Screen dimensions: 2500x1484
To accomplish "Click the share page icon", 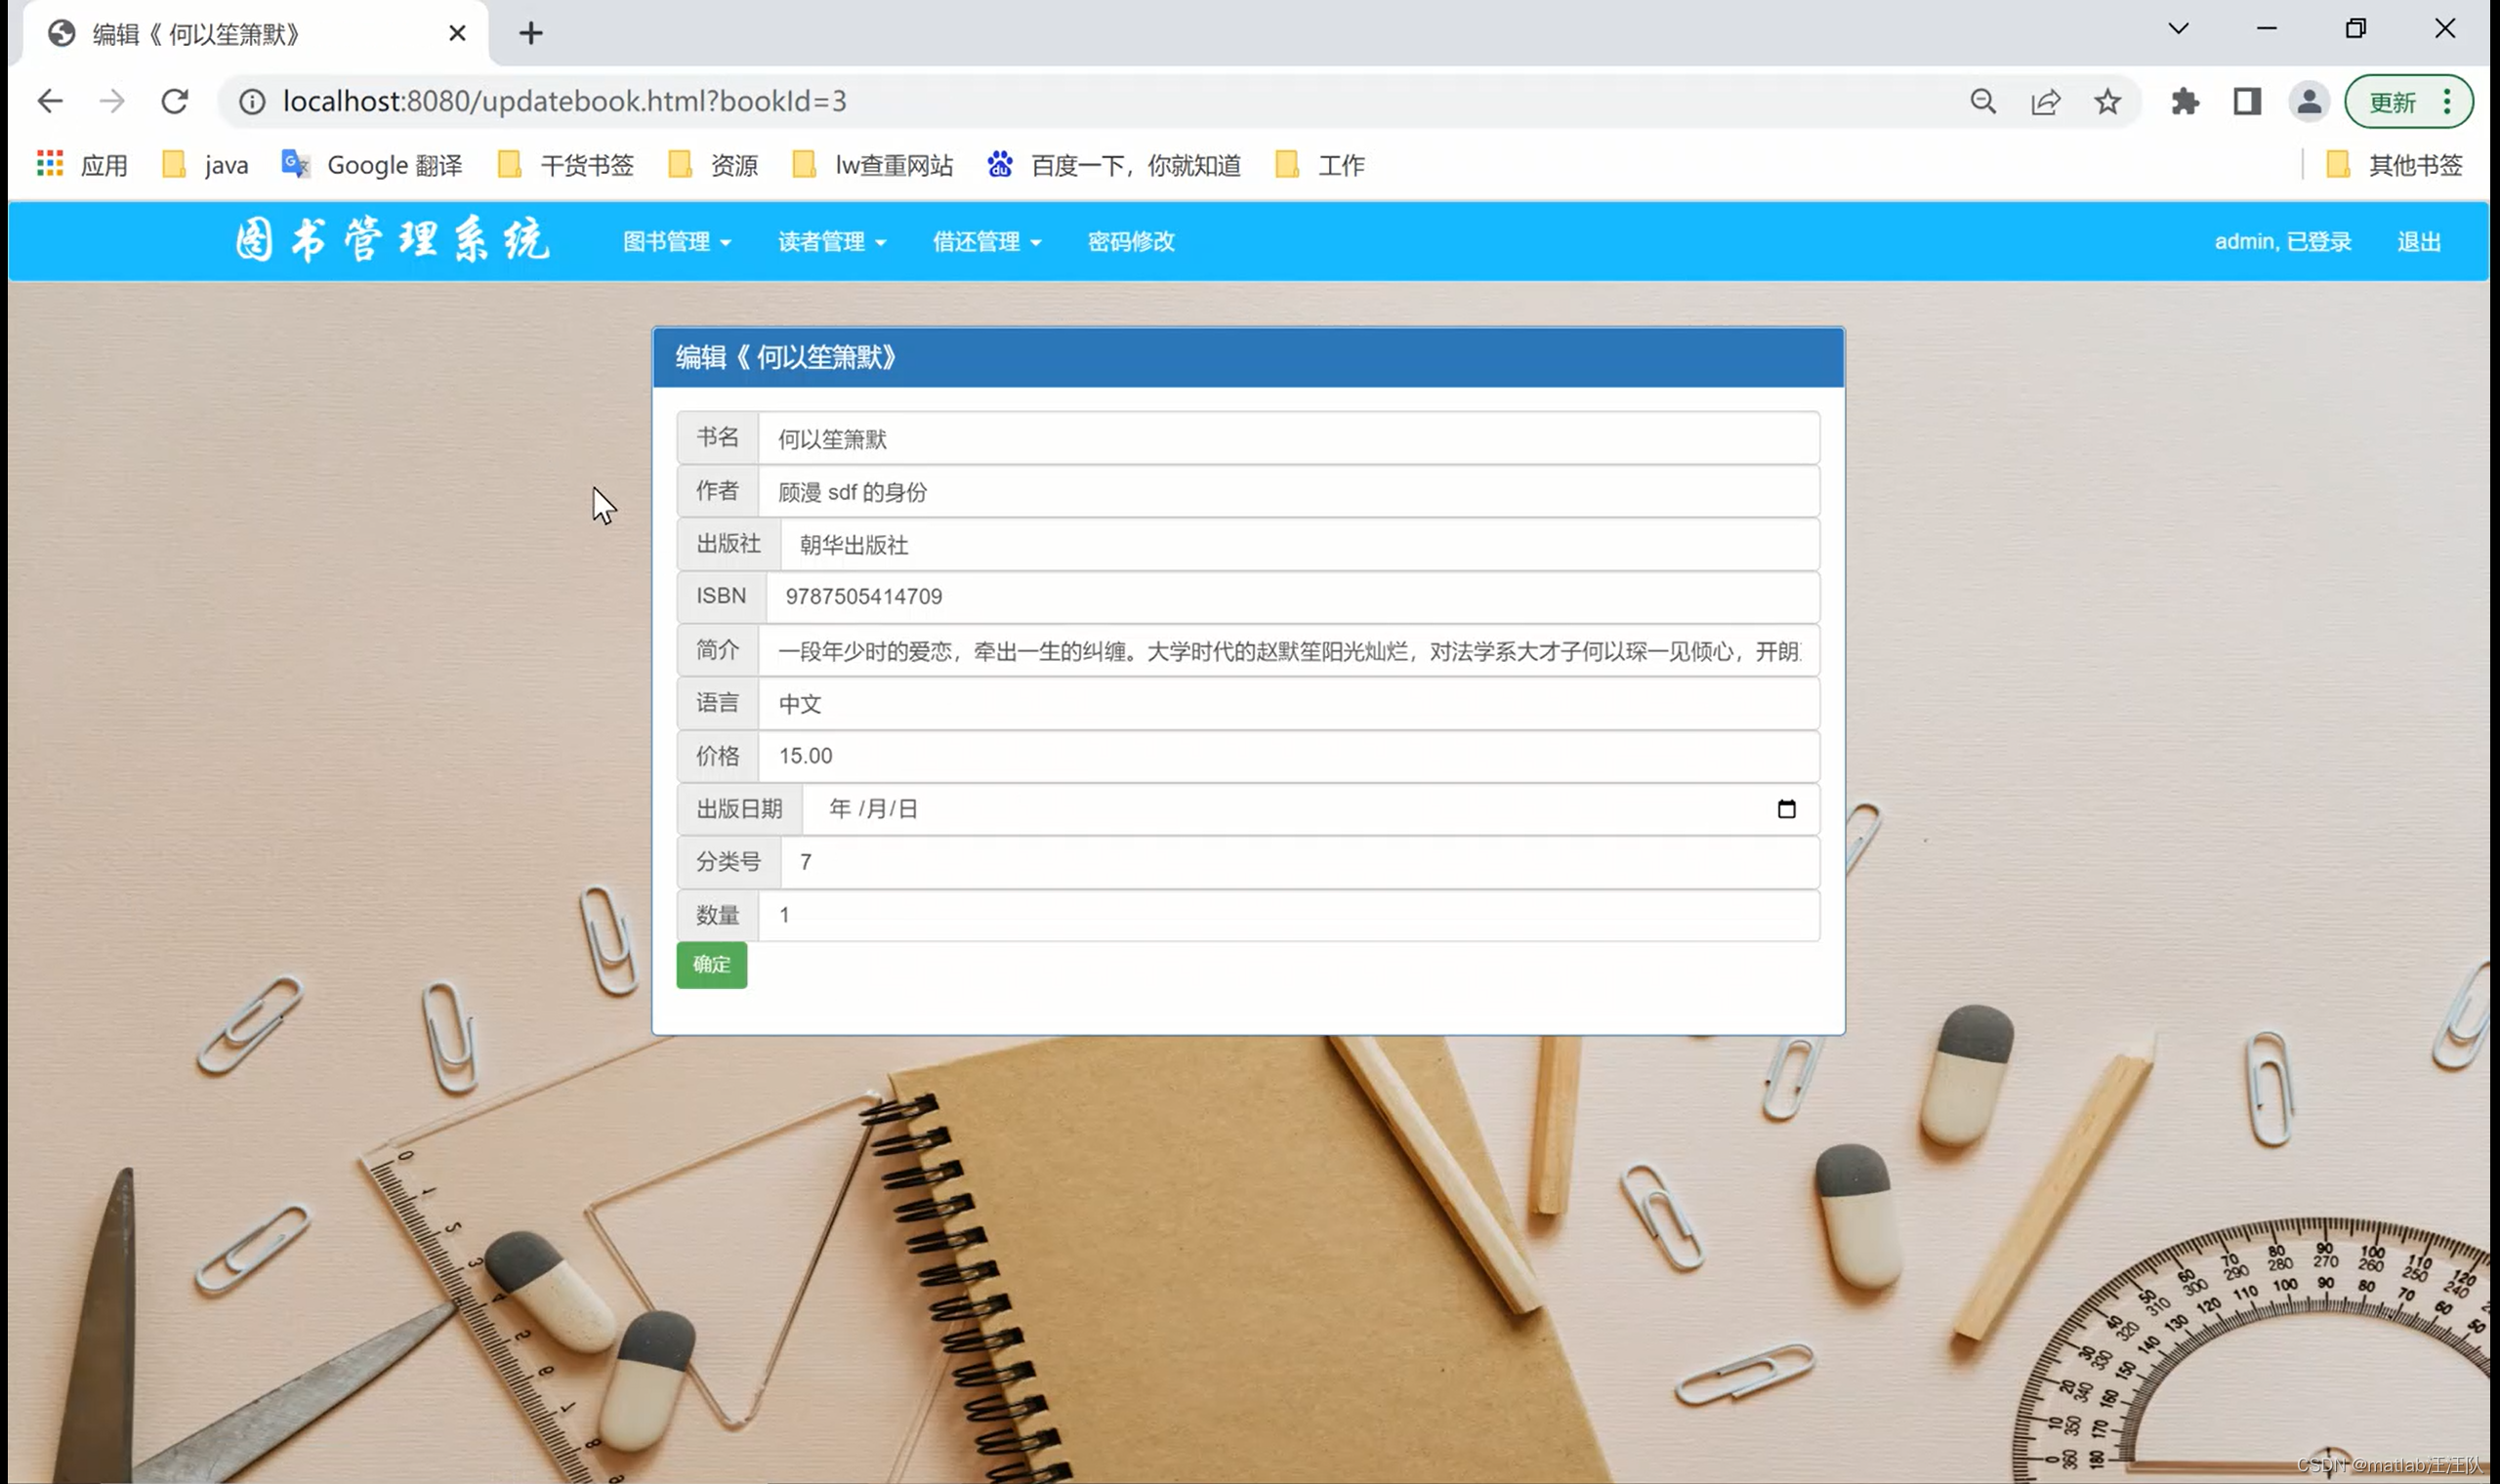I will tap(2045, 101).
